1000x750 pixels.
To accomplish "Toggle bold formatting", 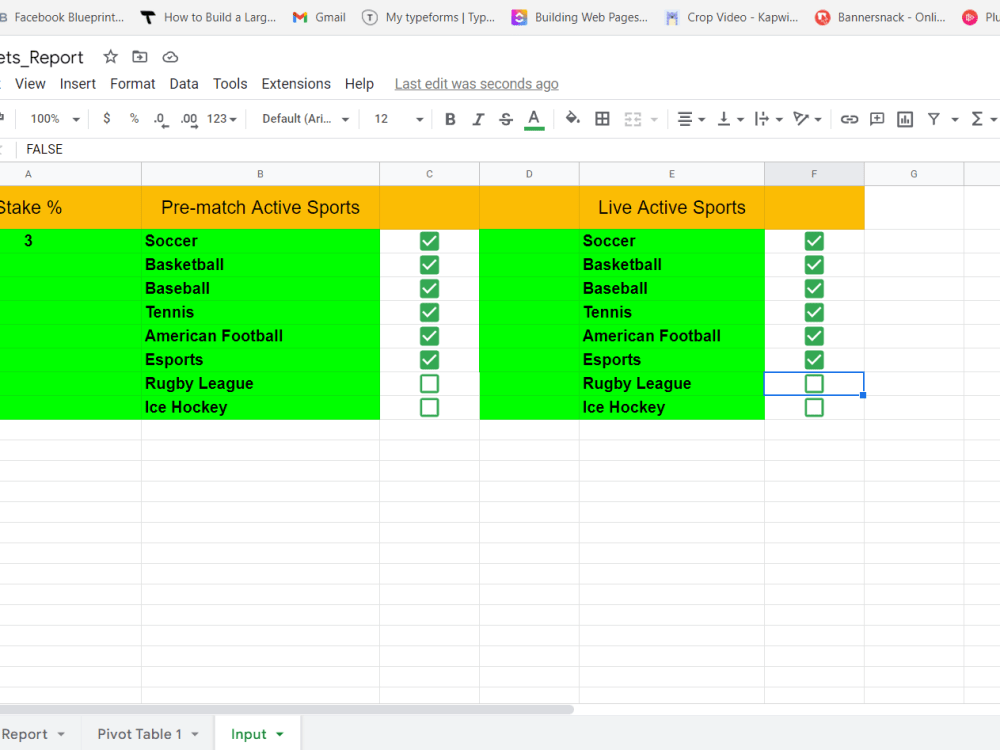I will (x=450, y=119).
